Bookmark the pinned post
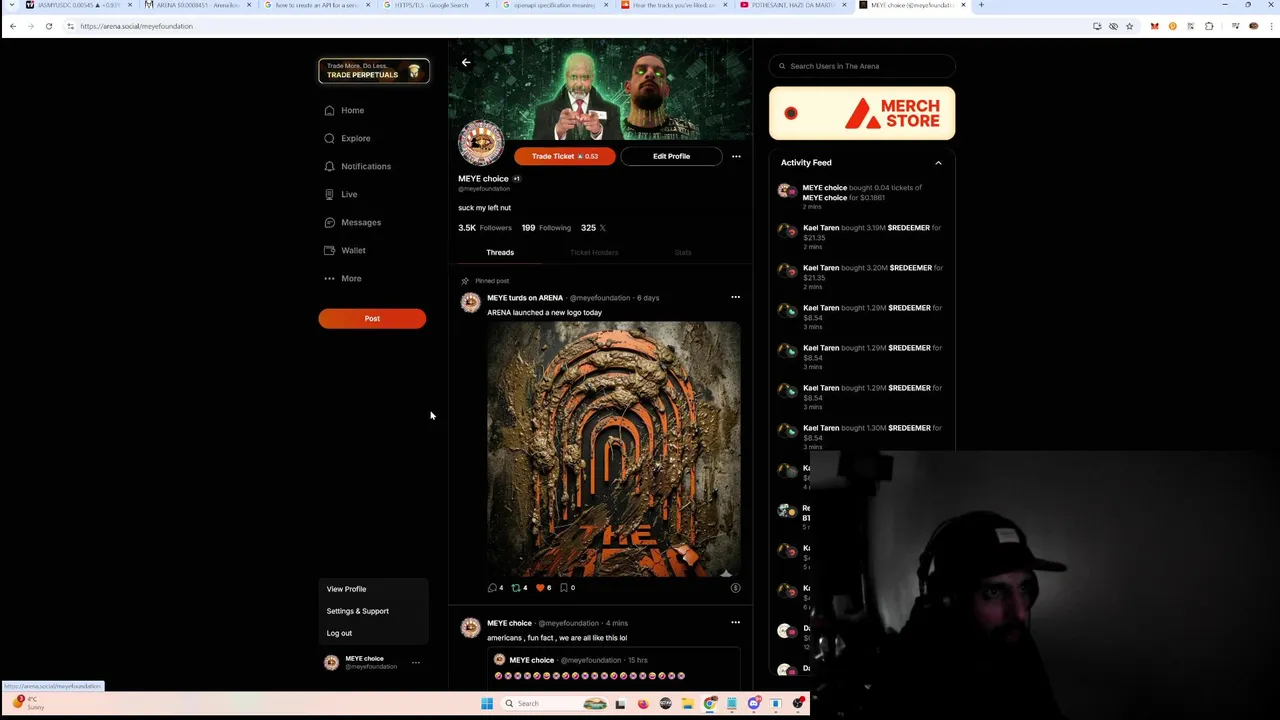 click(x=567, y=588)
